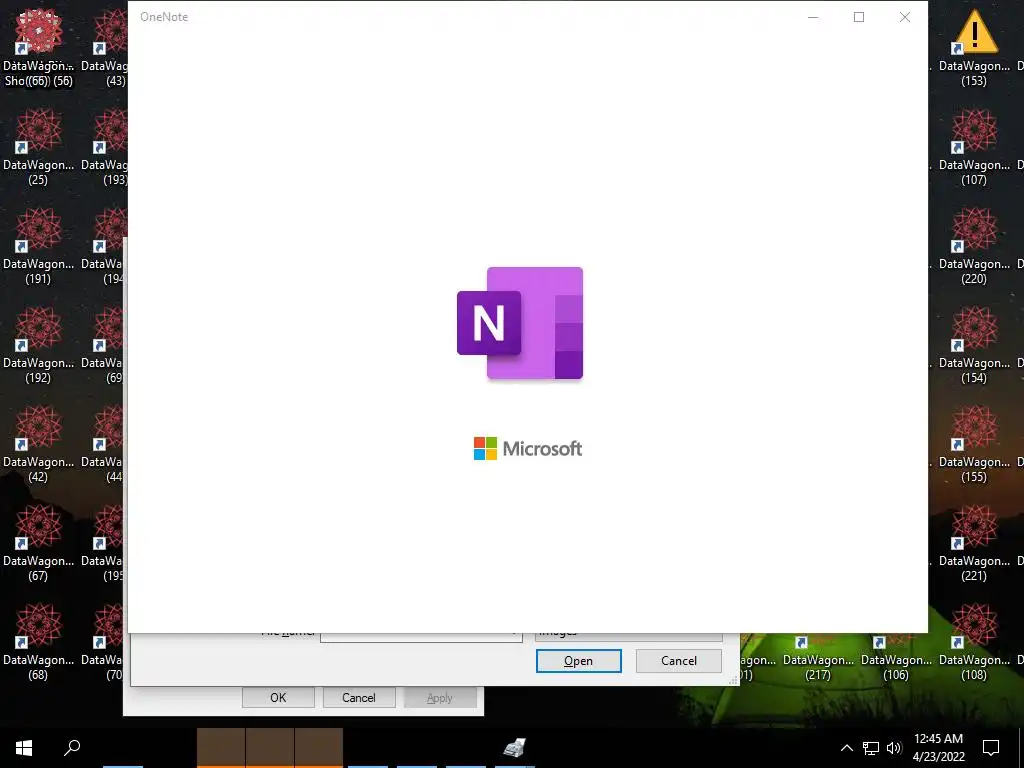This screenshot has height=768, width=1024.
Task: Select the DataWagon (68) desktop shortcut
Action: click(38, 642)
